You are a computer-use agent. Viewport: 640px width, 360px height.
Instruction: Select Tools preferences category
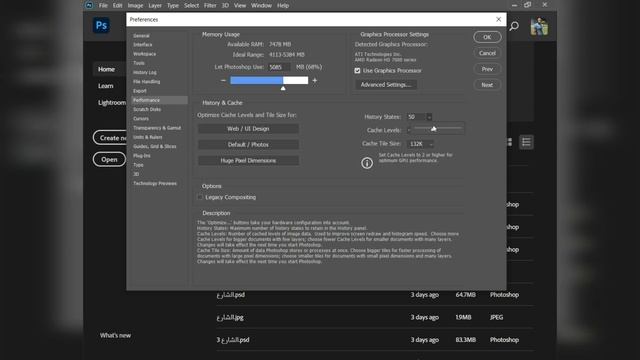click(x=139, y=63)
